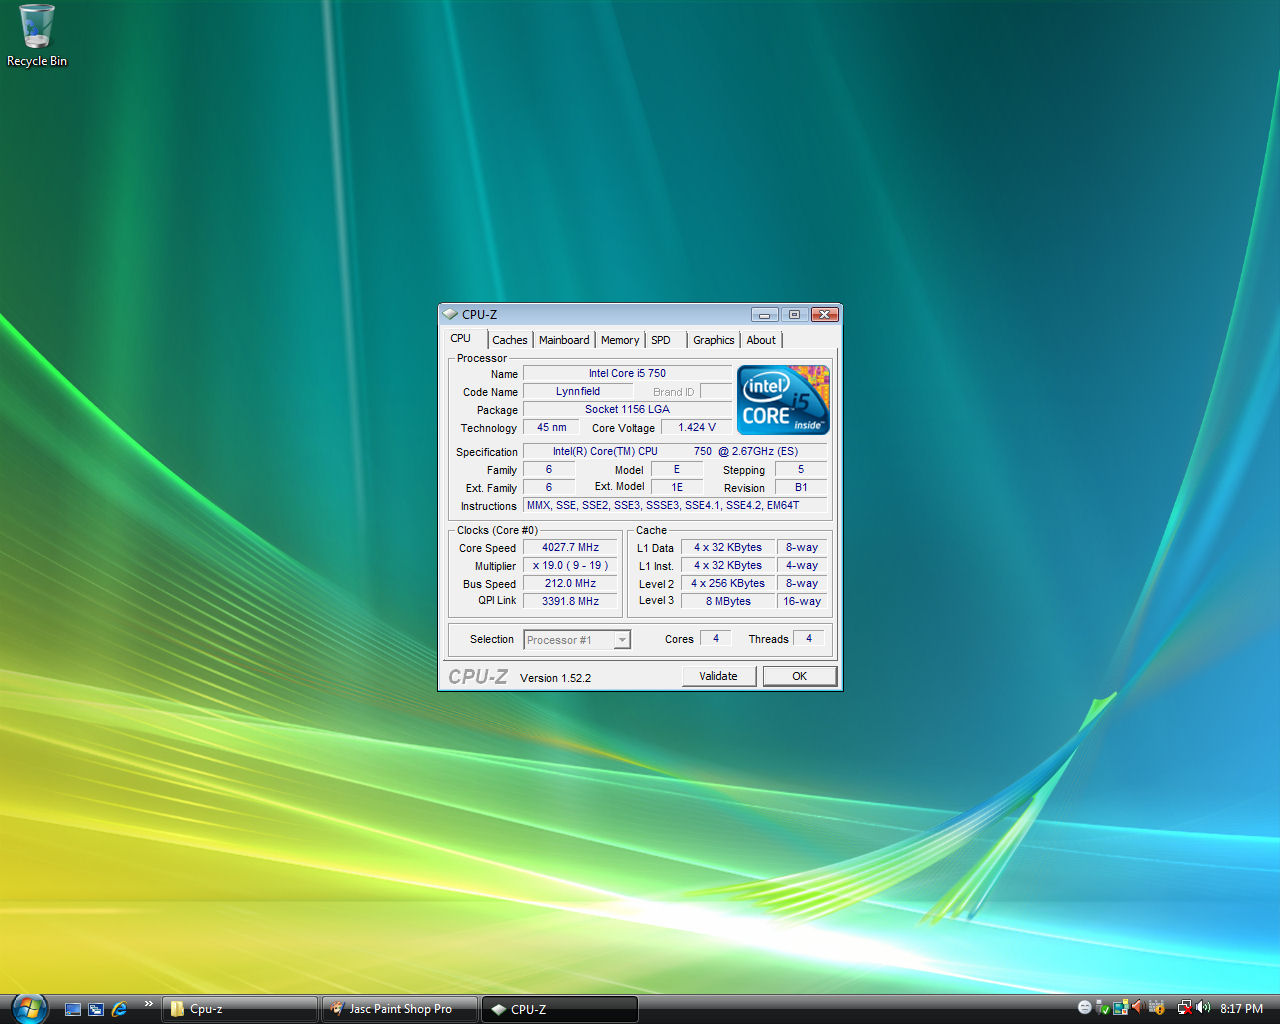Open the system volume tray icon
1280x1024 pixels.
(1203, 1008)
